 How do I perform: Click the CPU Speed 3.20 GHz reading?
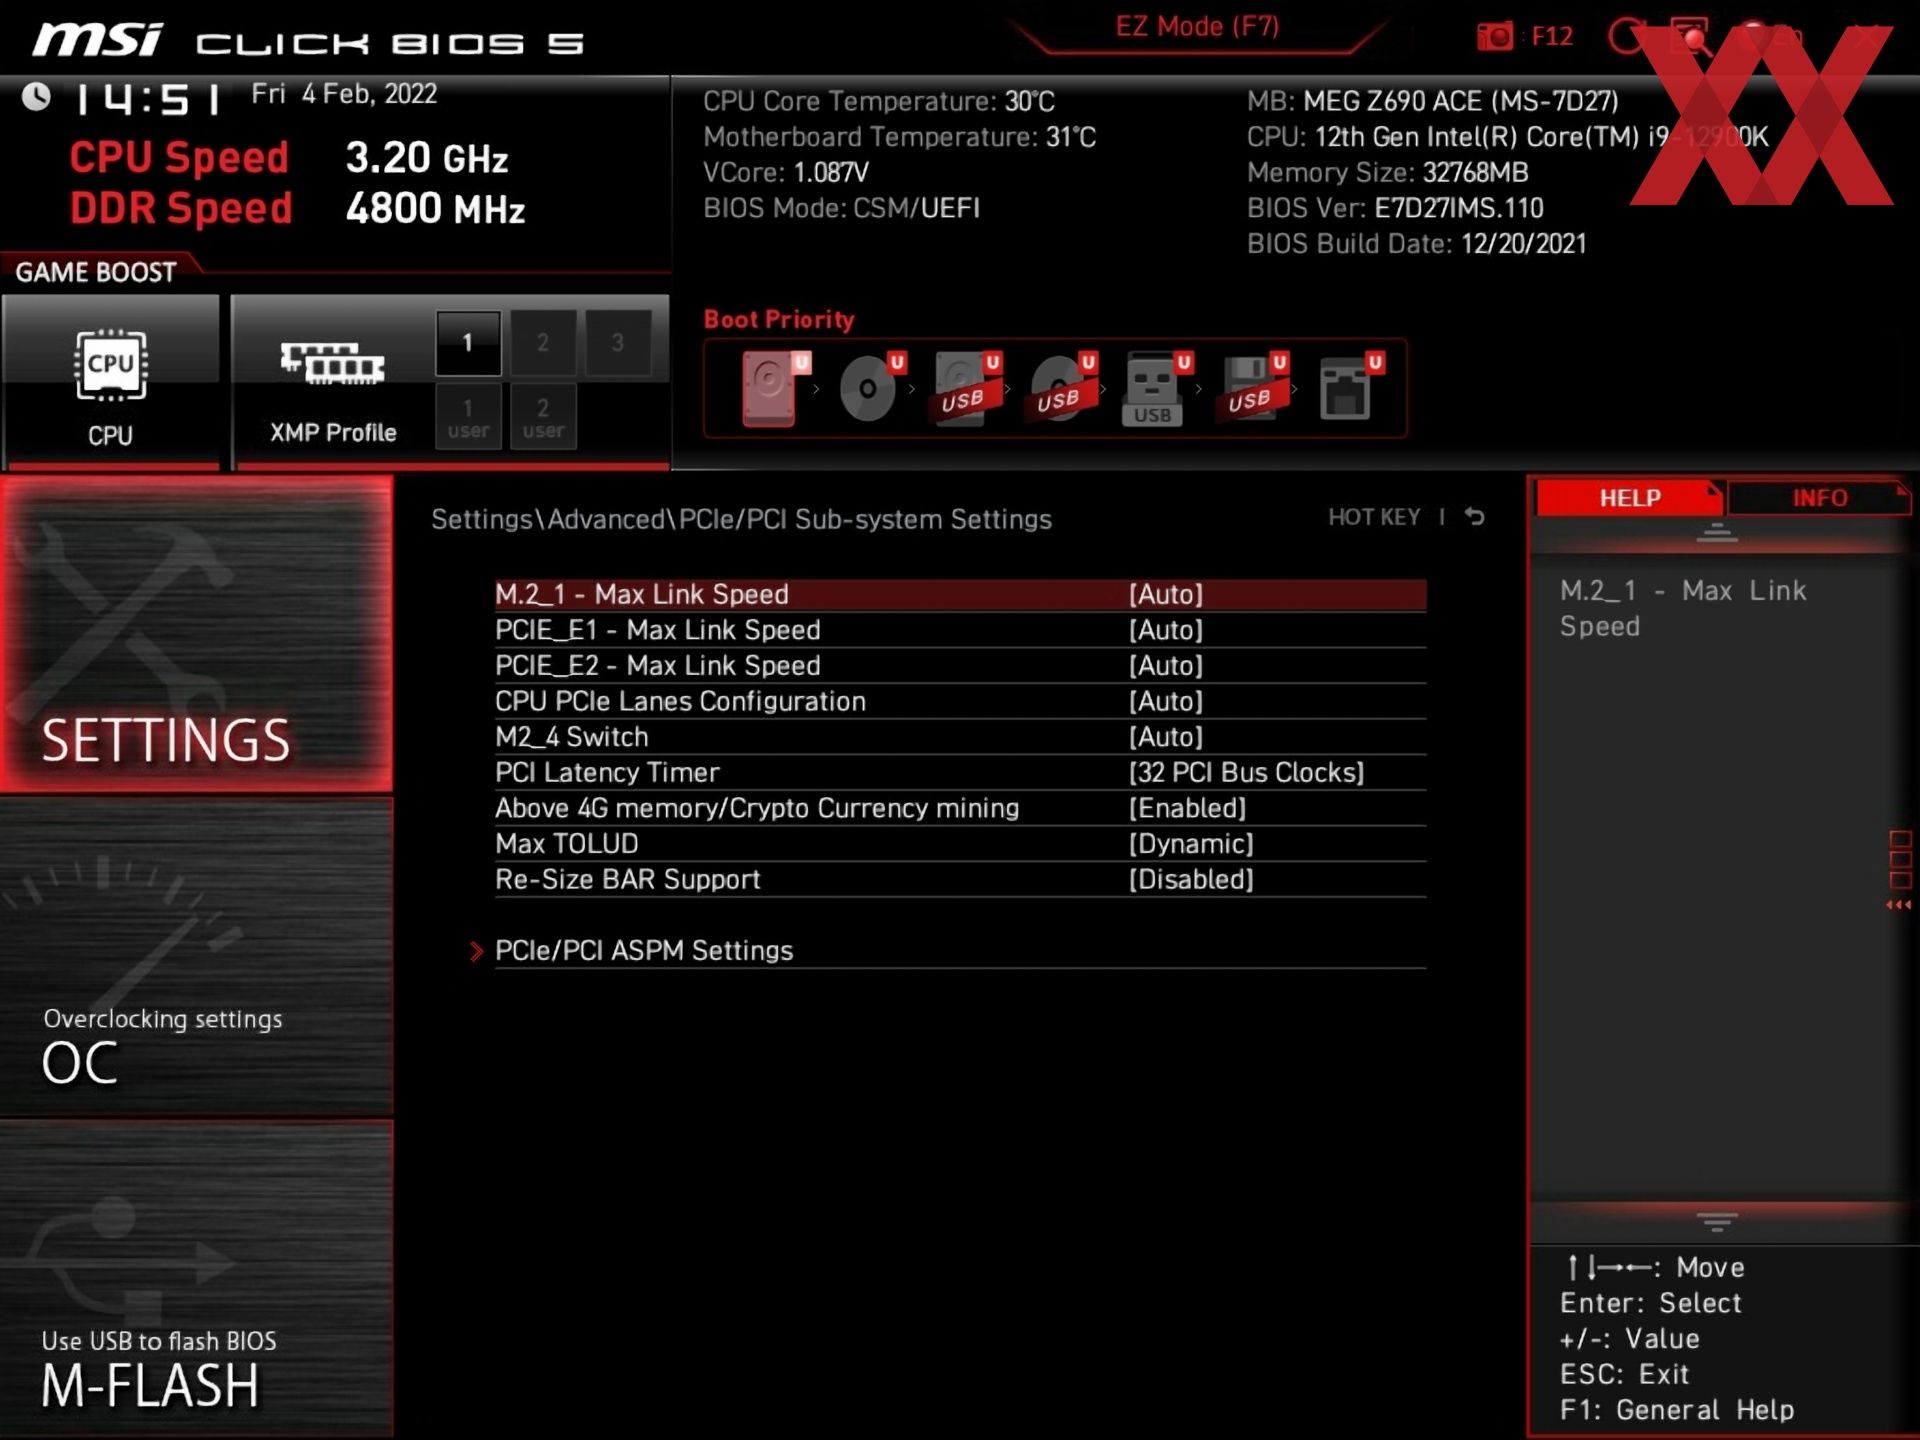click(x=289, y=158)
